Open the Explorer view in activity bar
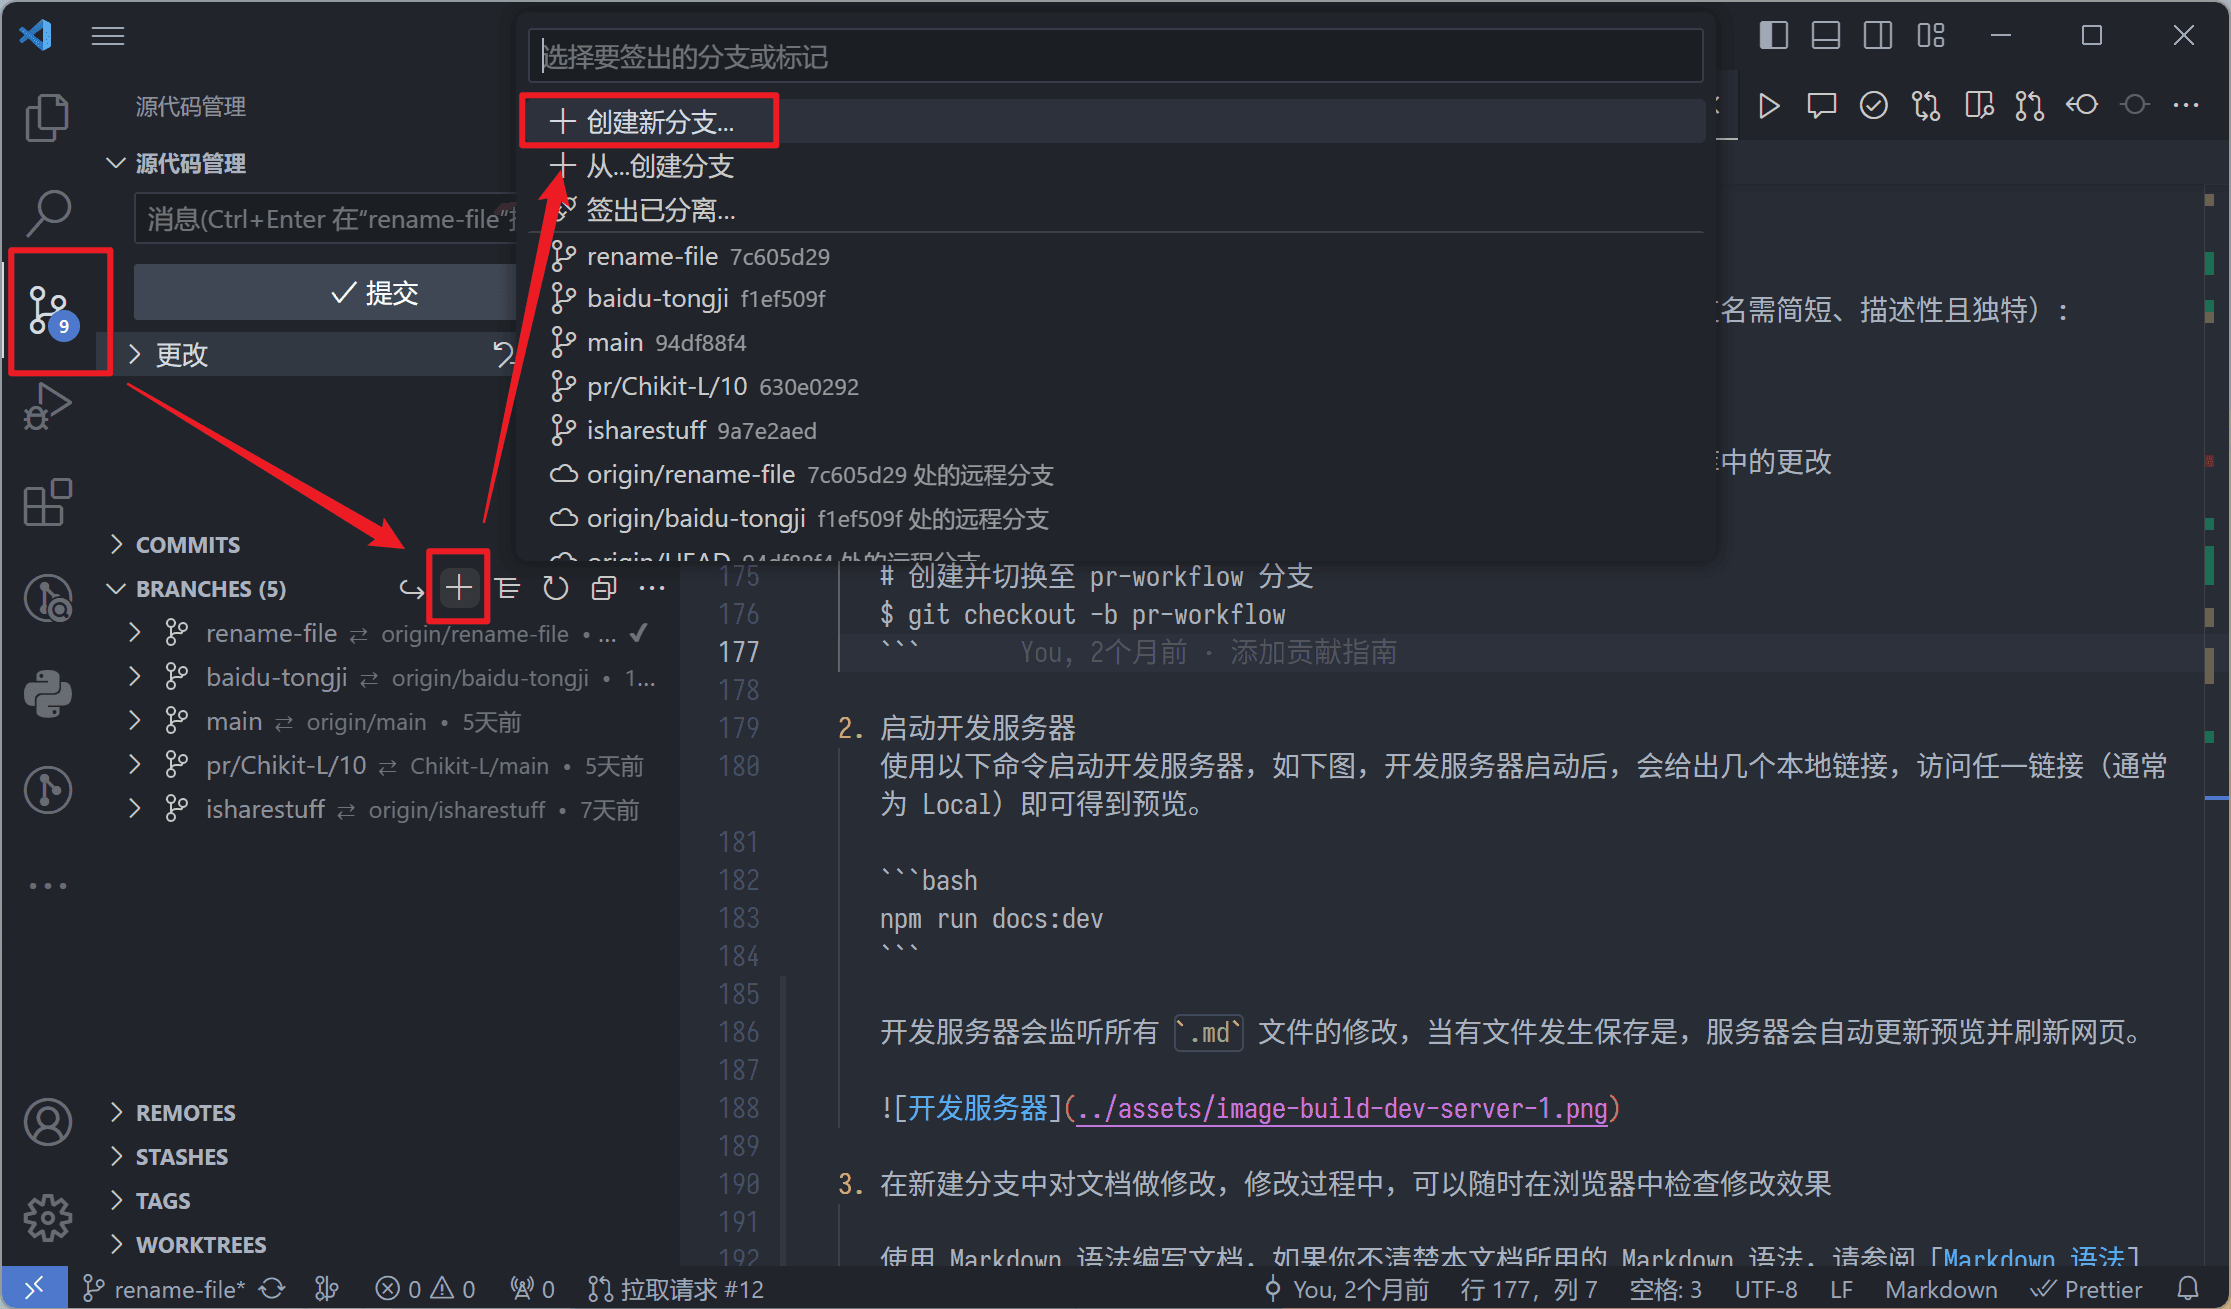Viewport: 2231px width, 1309px height. click(x=47, y=118)
